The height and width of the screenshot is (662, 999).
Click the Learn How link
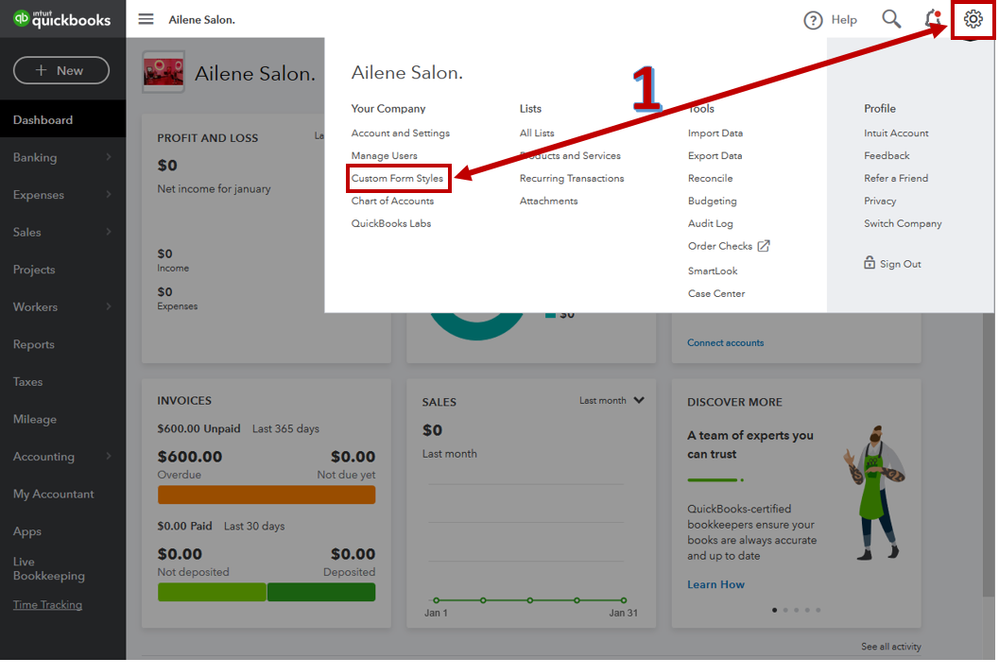coord(717,585)
